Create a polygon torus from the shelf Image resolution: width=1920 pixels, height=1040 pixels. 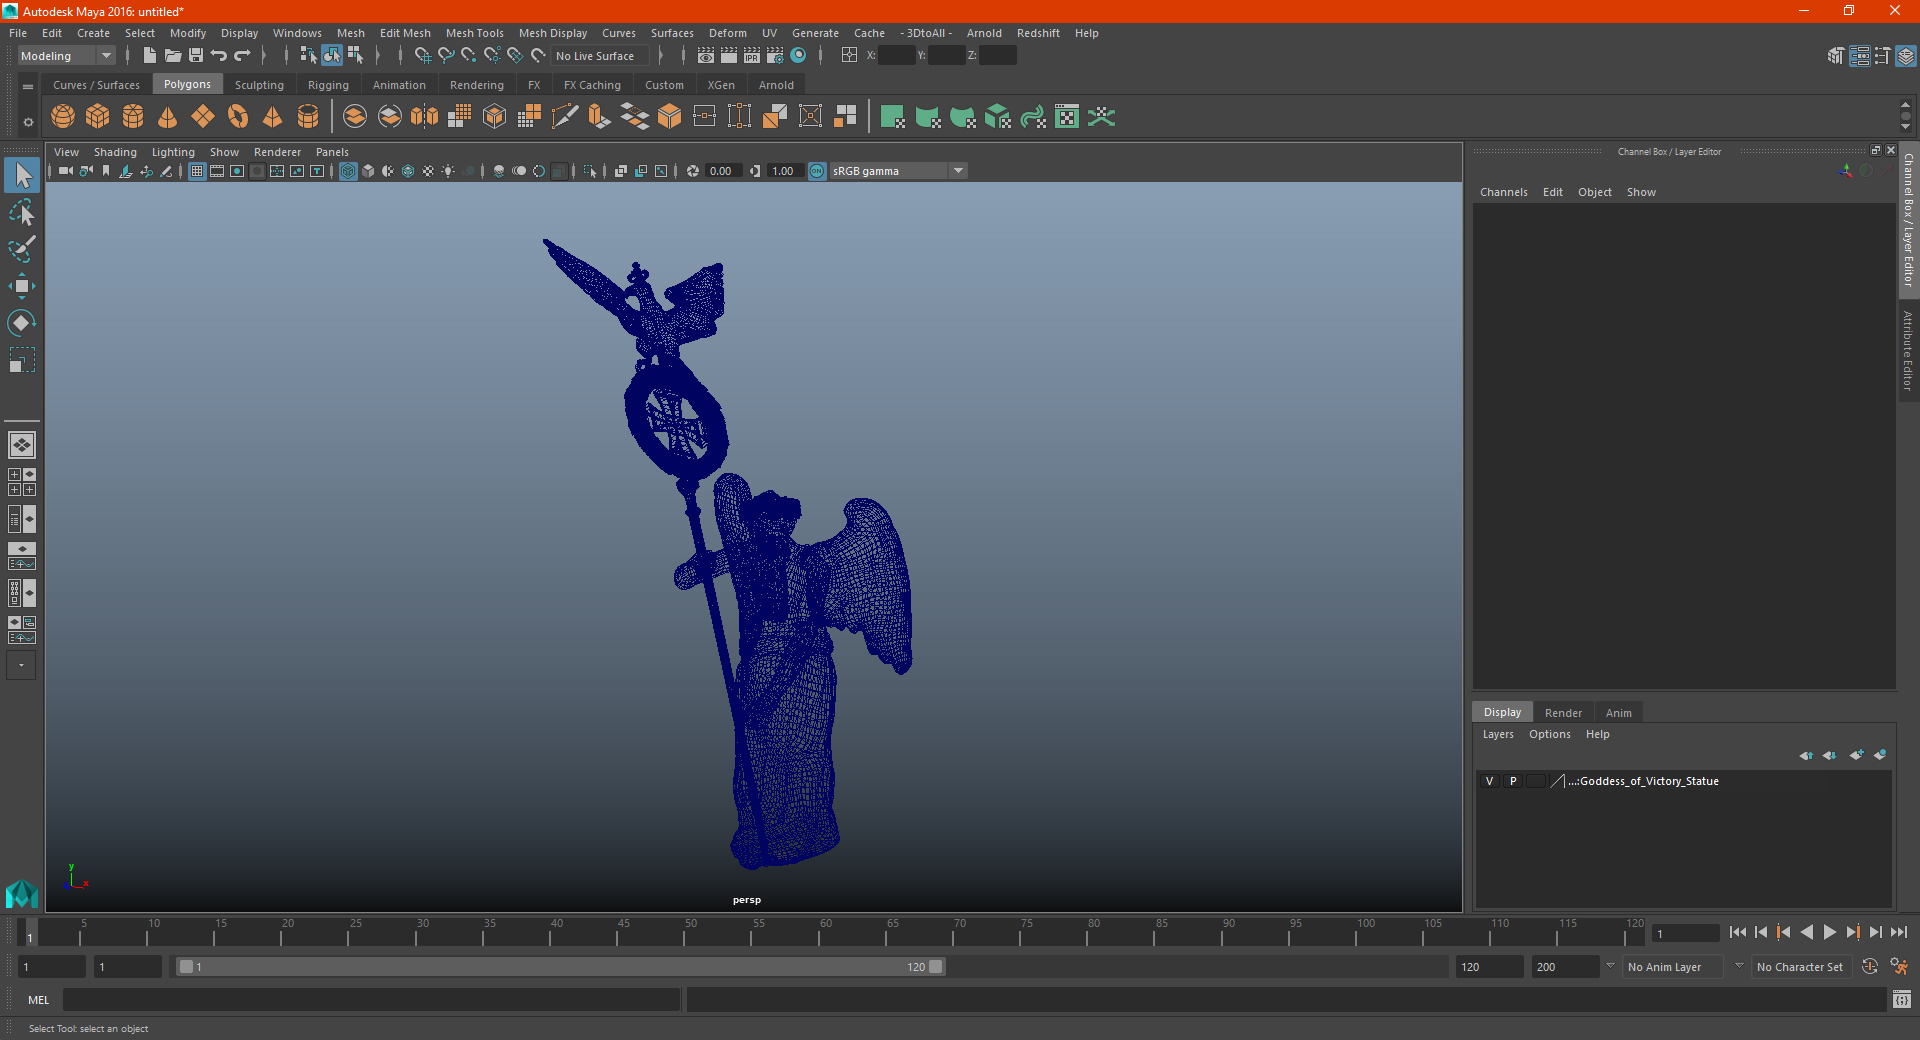(238, 117)
